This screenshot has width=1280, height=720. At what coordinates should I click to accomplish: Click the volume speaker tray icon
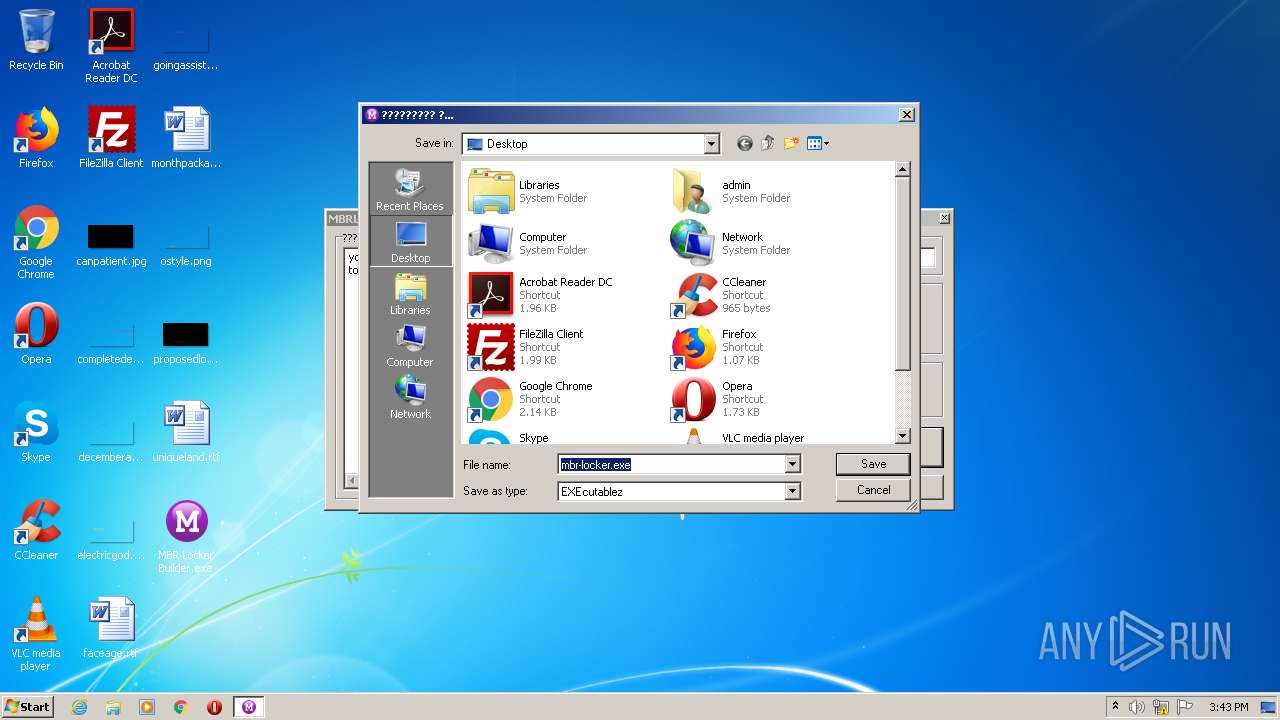1137,707
